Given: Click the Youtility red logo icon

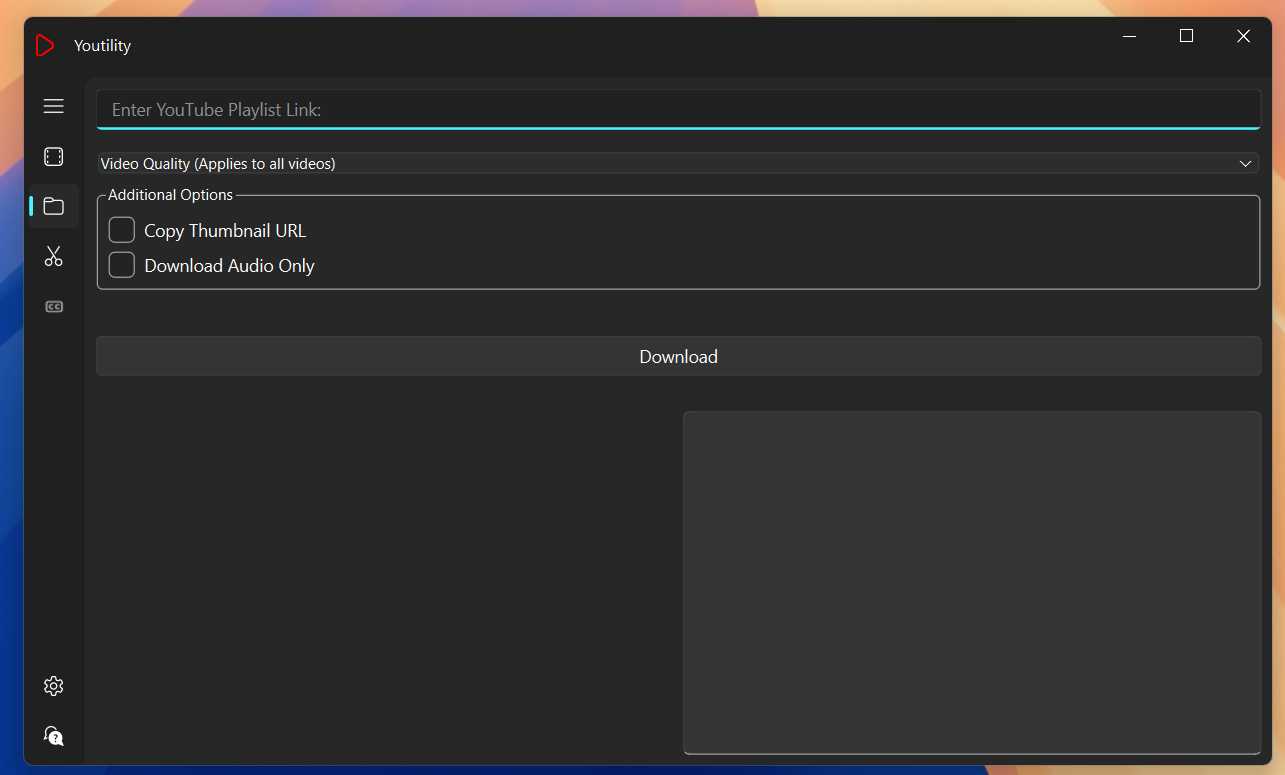Looking at the screenshot, I should click(x=44, y=45).
